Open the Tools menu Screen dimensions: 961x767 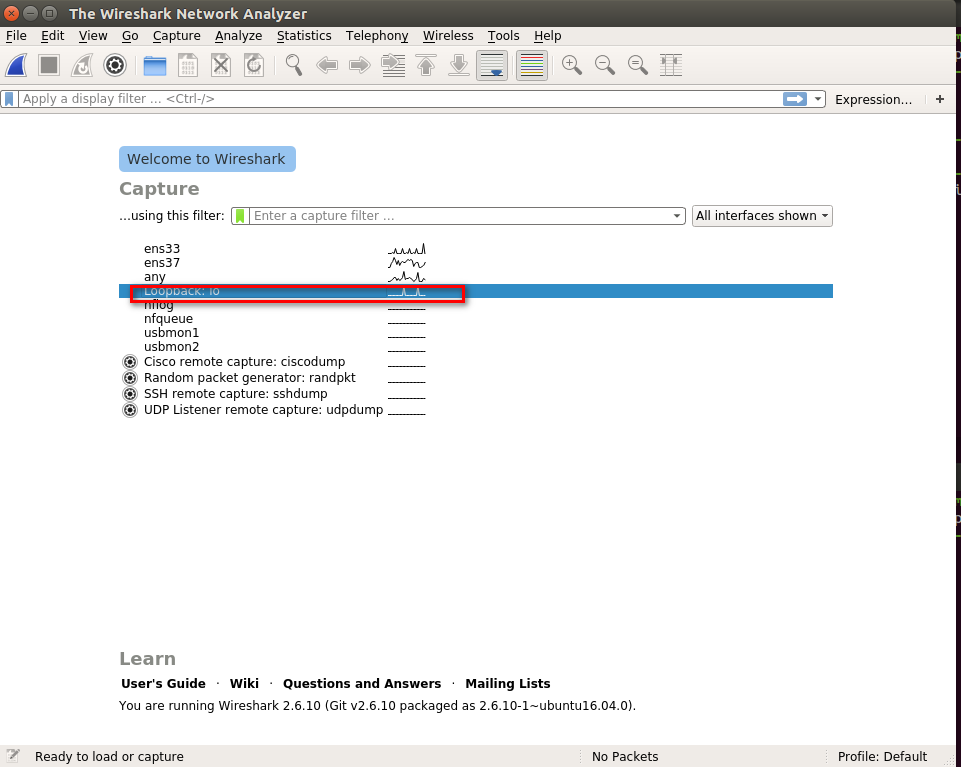(x=504, y=36)
